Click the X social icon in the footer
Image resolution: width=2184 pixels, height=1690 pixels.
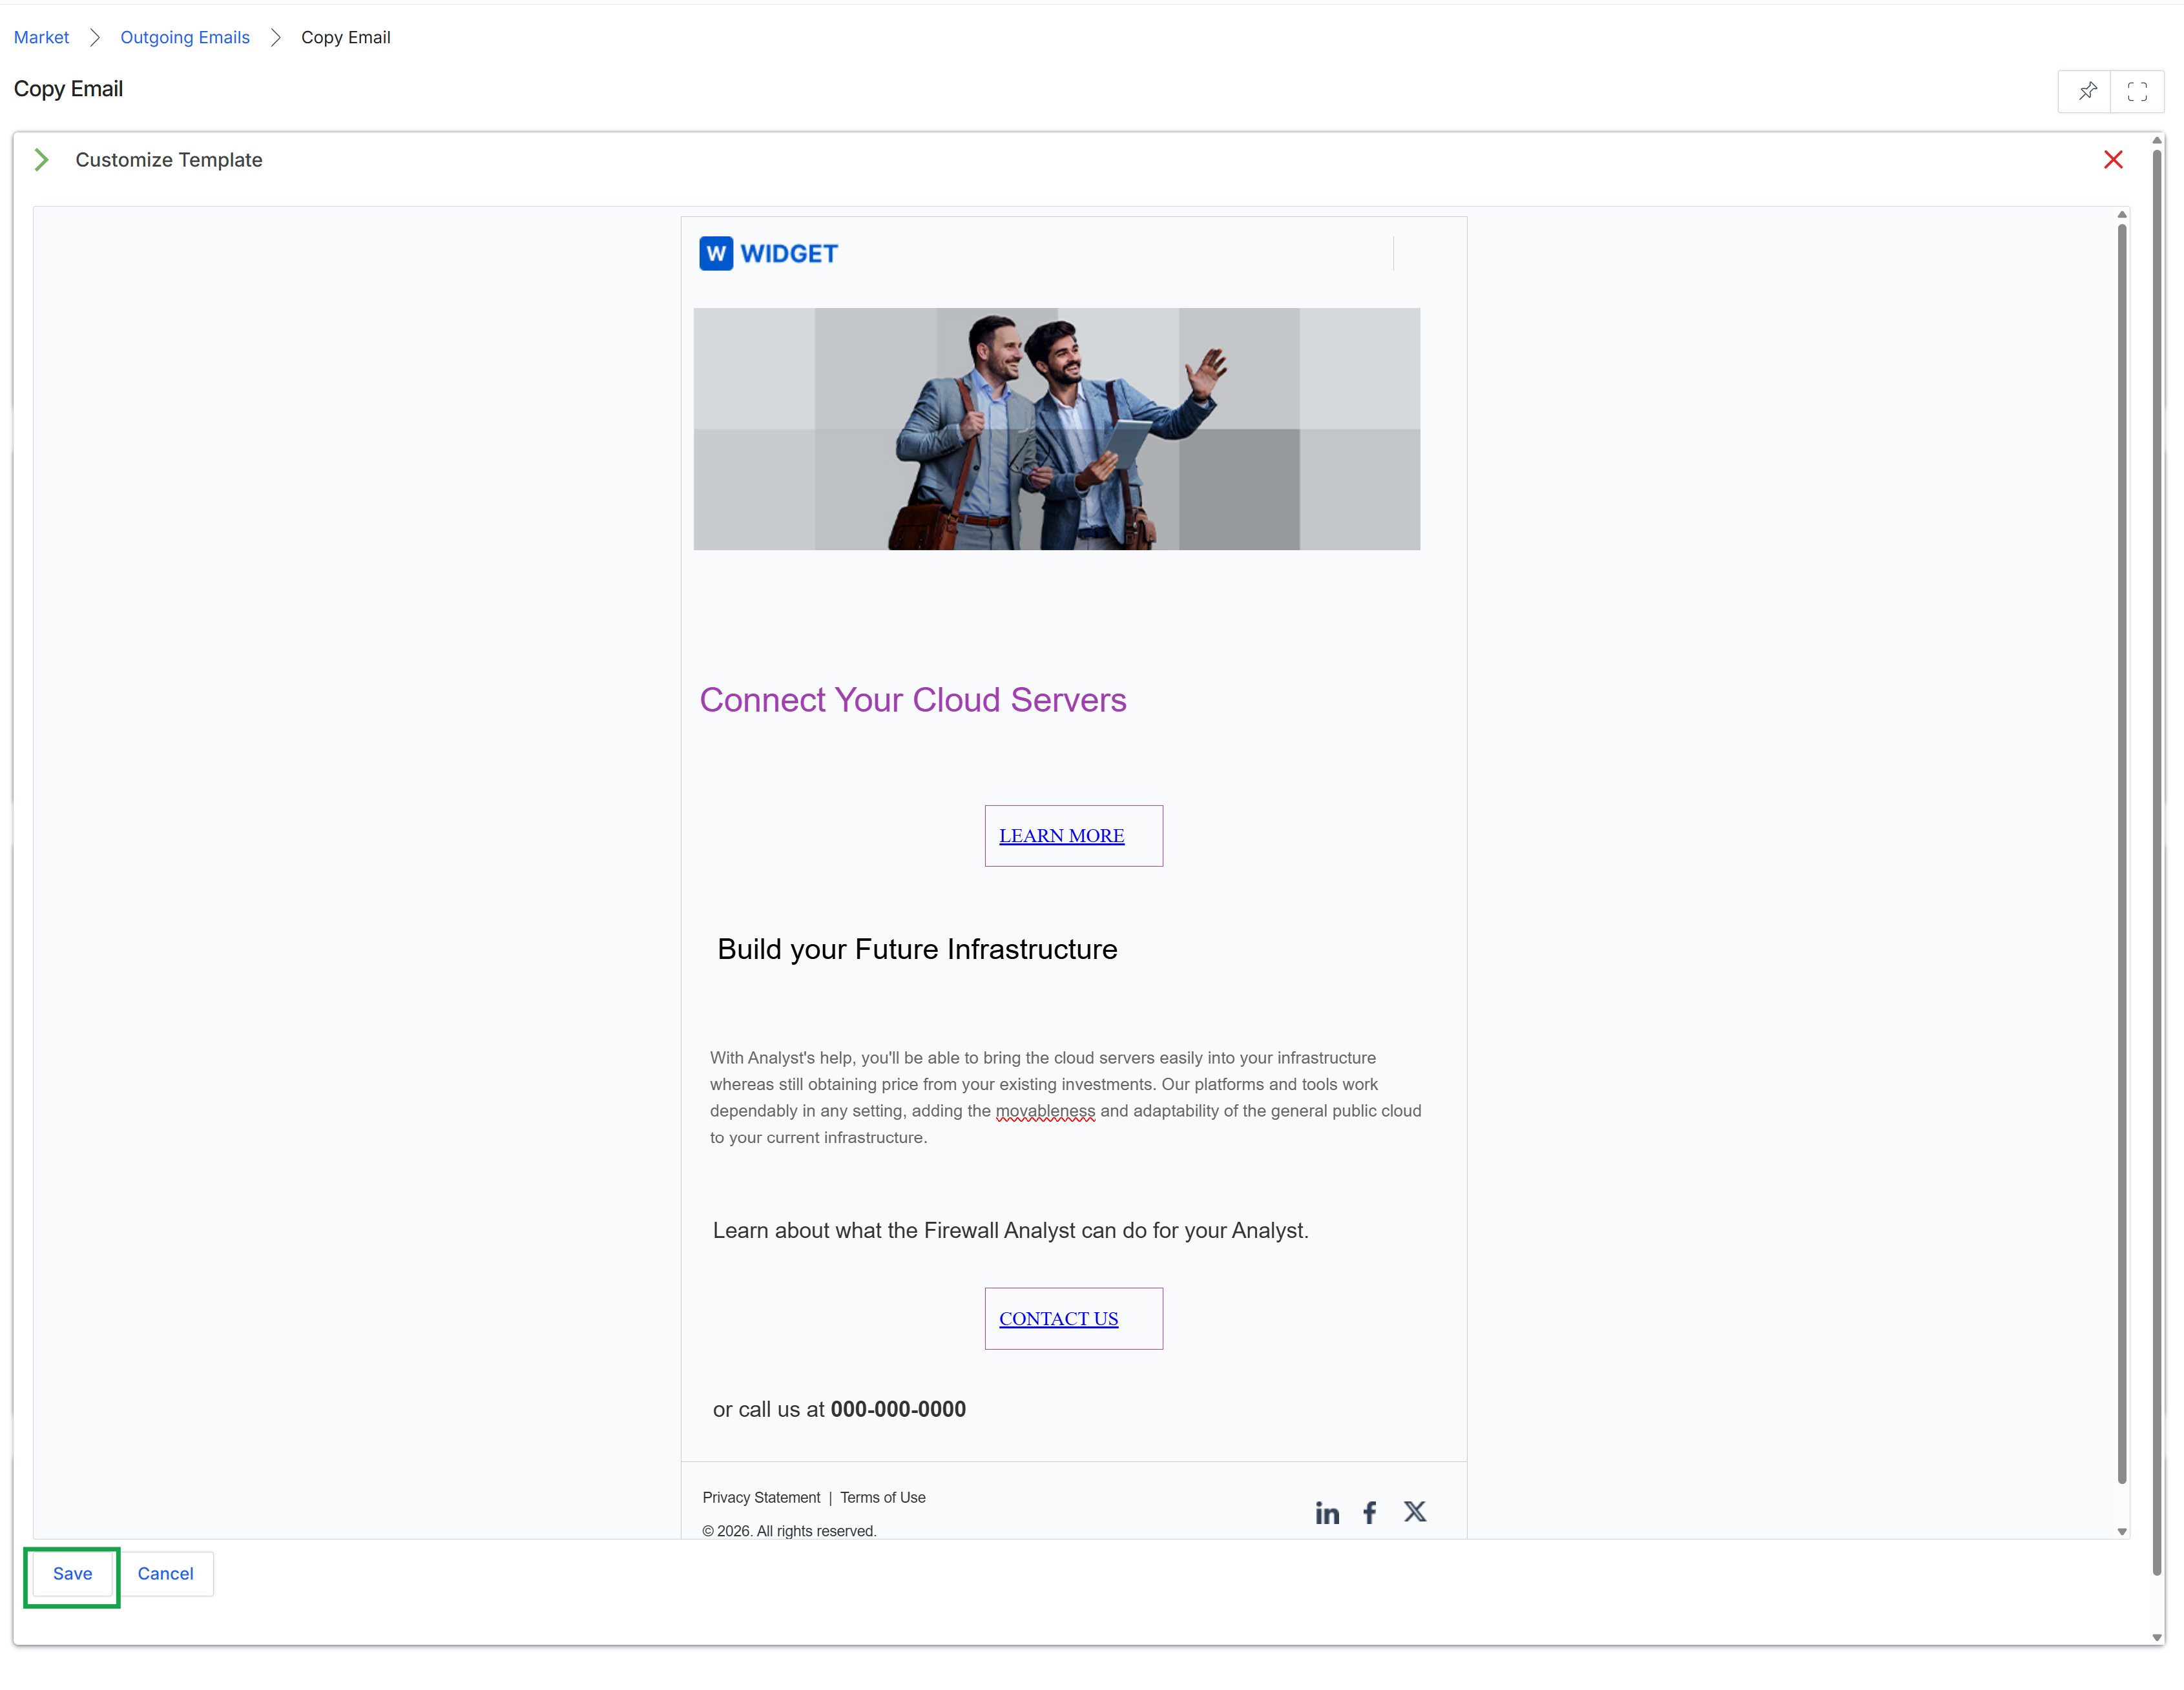pyautogui.click(x=1414, y=1511)
